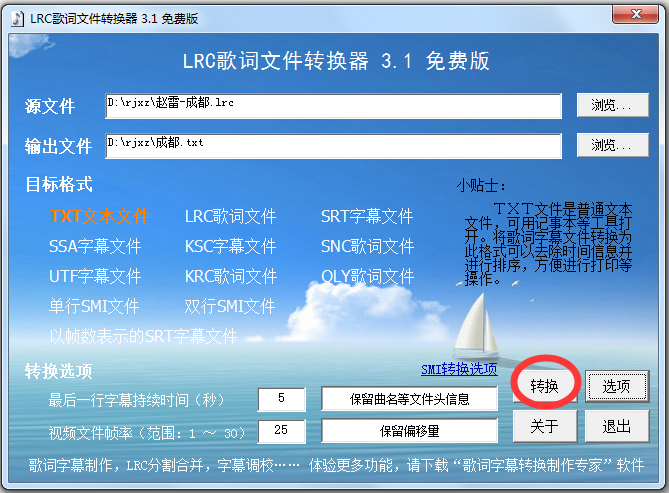Click the music note app icon in title bar
The height and width of the screenshot is (493, 669).
coord(17,18)
